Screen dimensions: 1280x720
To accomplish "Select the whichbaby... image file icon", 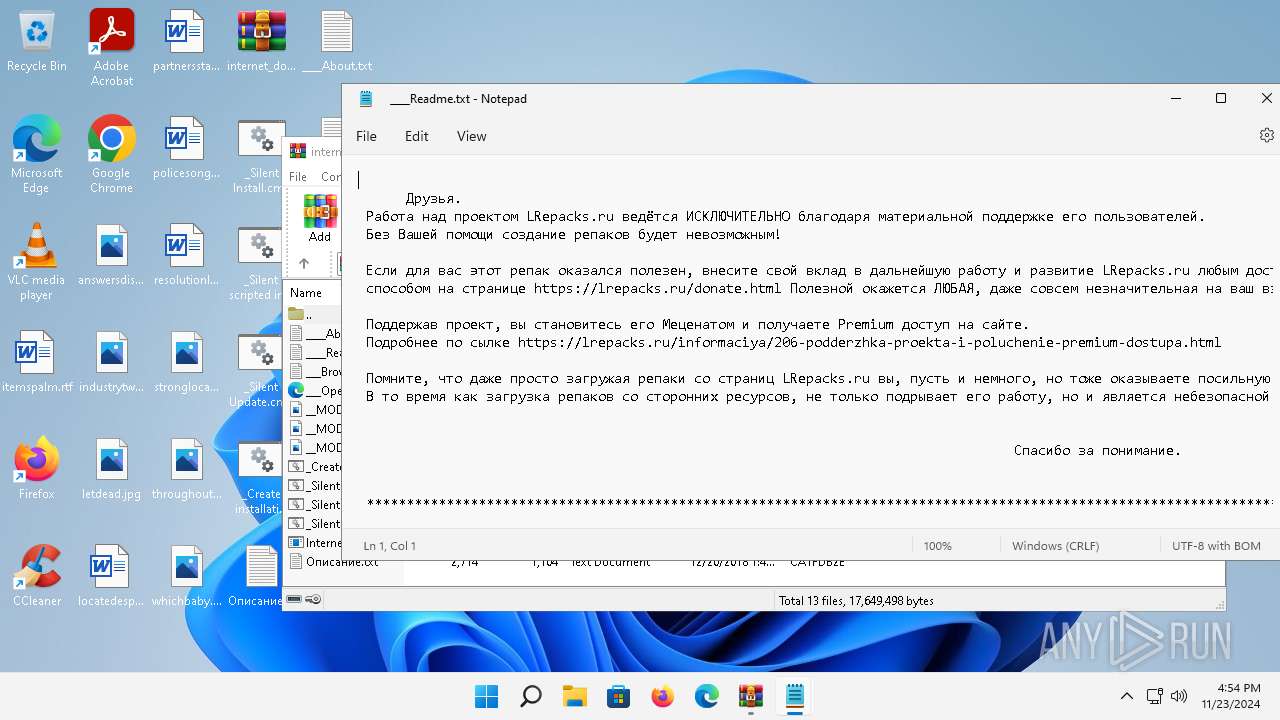I will pos(186,576).
